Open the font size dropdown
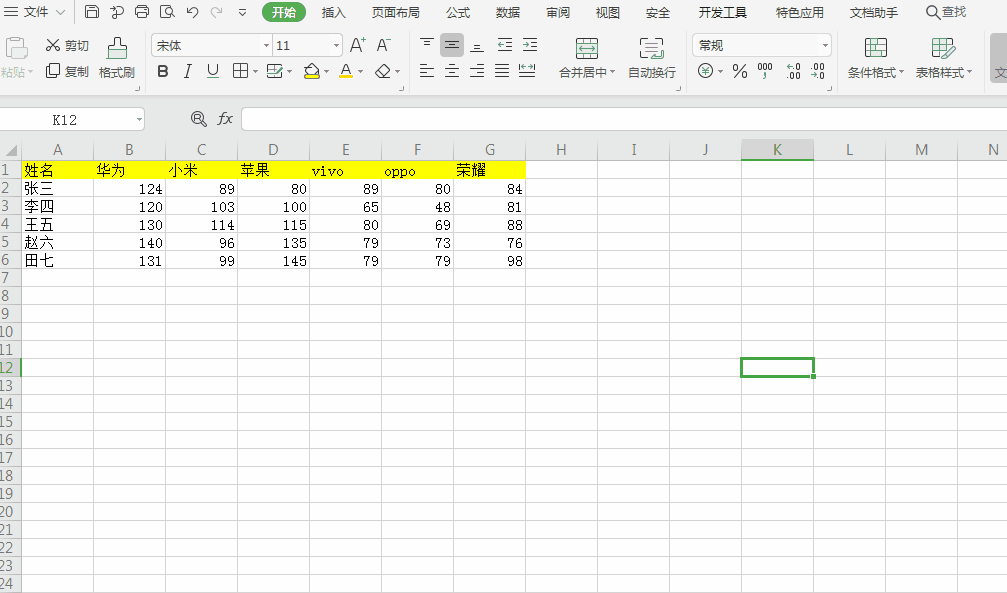1007x593 pixels. click(336, 46)
